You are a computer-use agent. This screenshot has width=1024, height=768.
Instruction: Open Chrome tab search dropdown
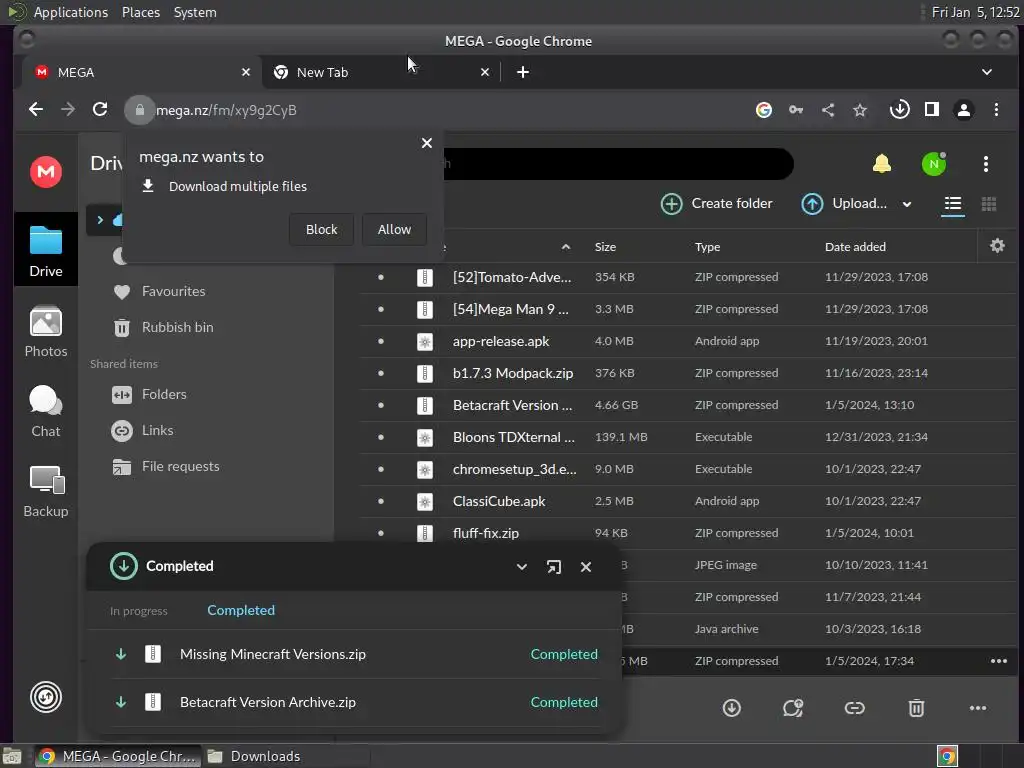(987, 72)
